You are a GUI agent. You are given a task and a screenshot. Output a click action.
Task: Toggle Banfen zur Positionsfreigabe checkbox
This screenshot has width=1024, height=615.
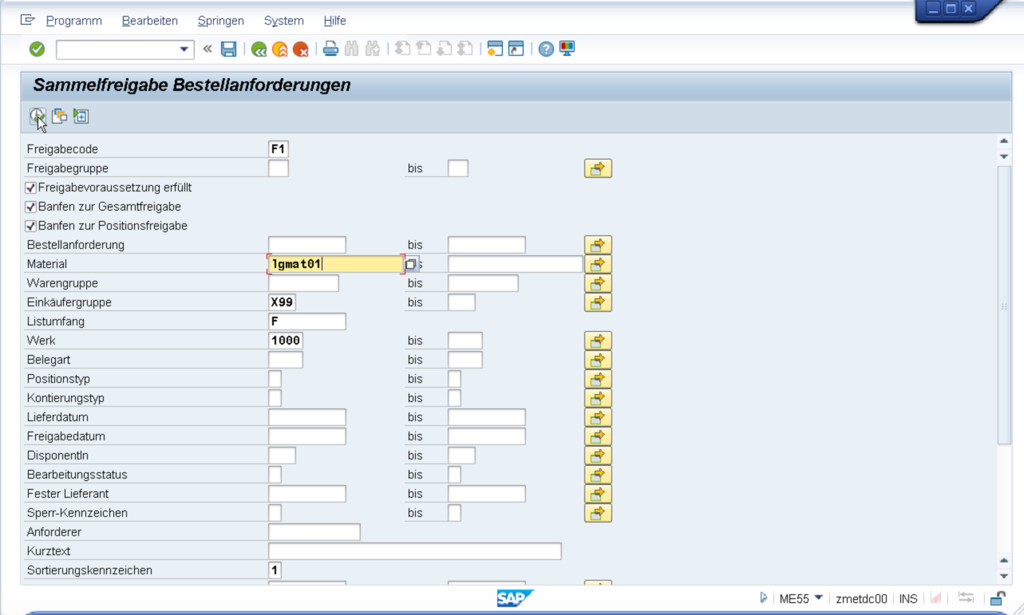(x=31, y=226)
